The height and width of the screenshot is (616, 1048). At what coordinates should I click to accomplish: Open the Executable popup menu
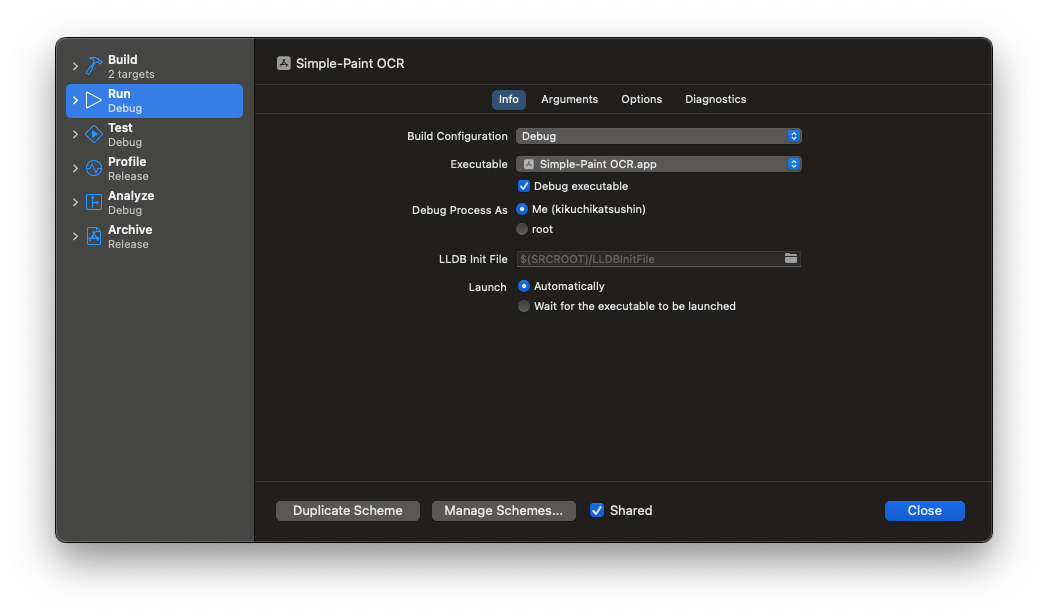click(x=658, y=164)
